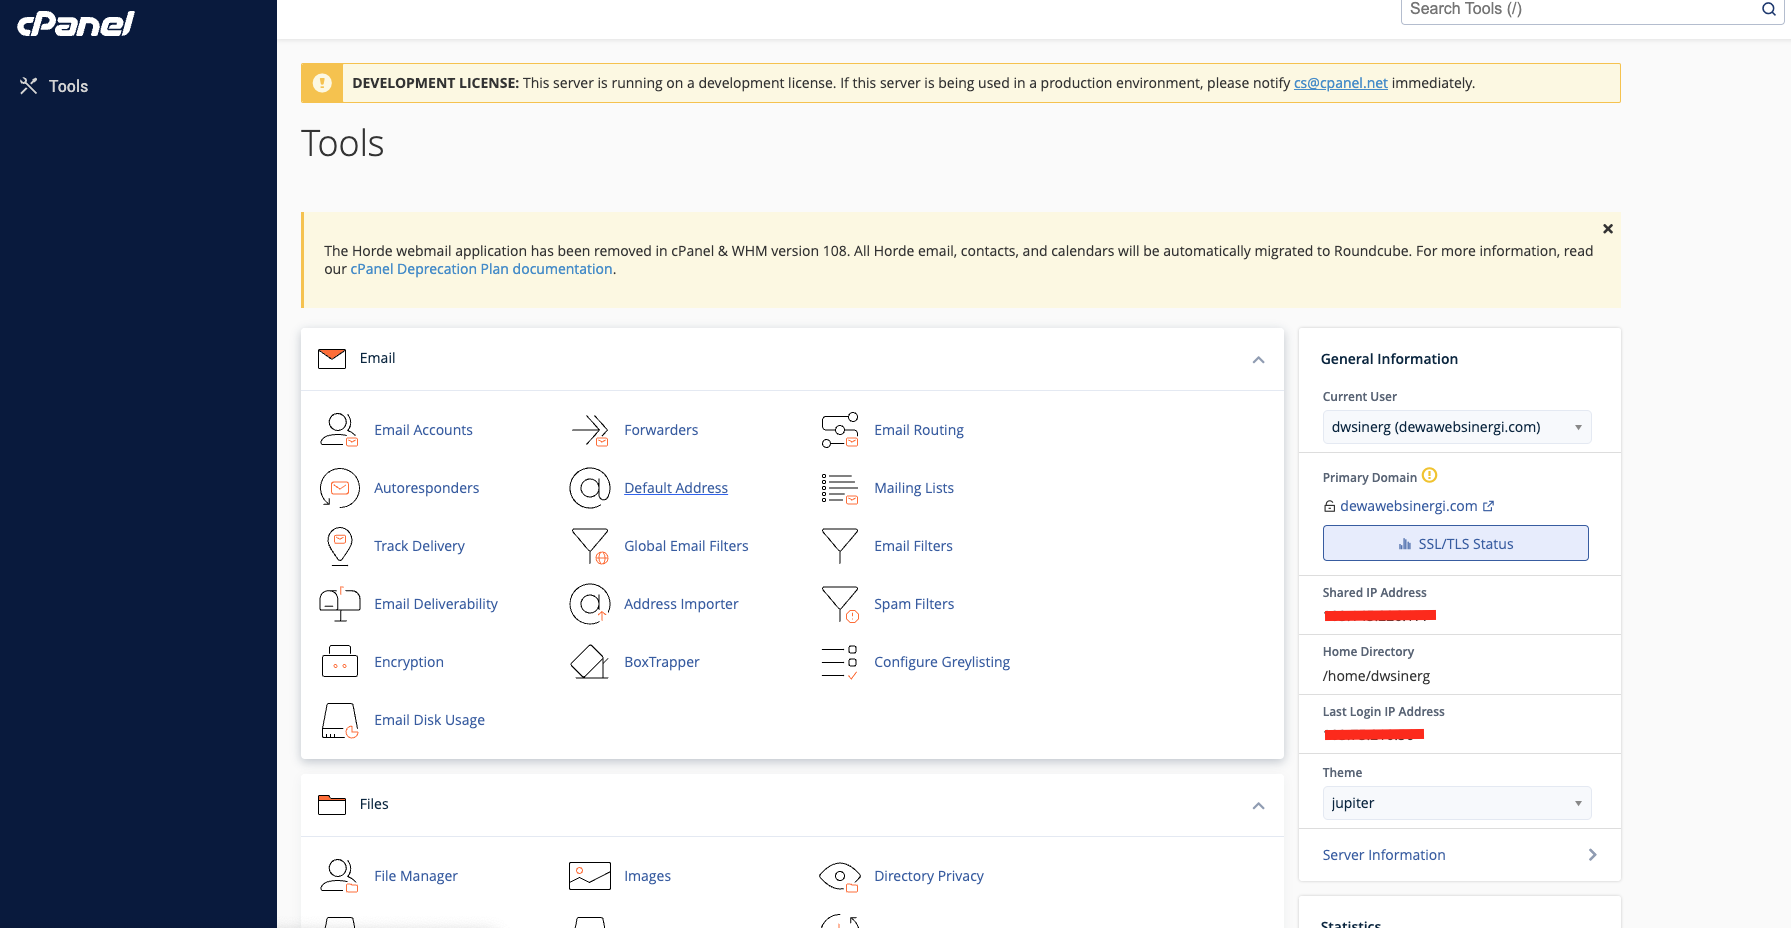Click the Configure Greylisting icon
Viewport: 1791px width, 928px height.
coord(840,662)
